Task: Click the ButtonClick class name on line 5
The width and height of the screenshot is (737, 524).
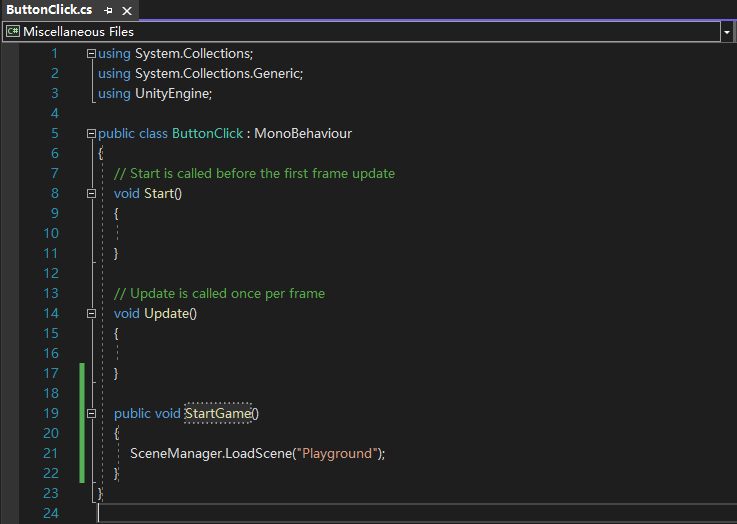Action: (x=207, y=133)
